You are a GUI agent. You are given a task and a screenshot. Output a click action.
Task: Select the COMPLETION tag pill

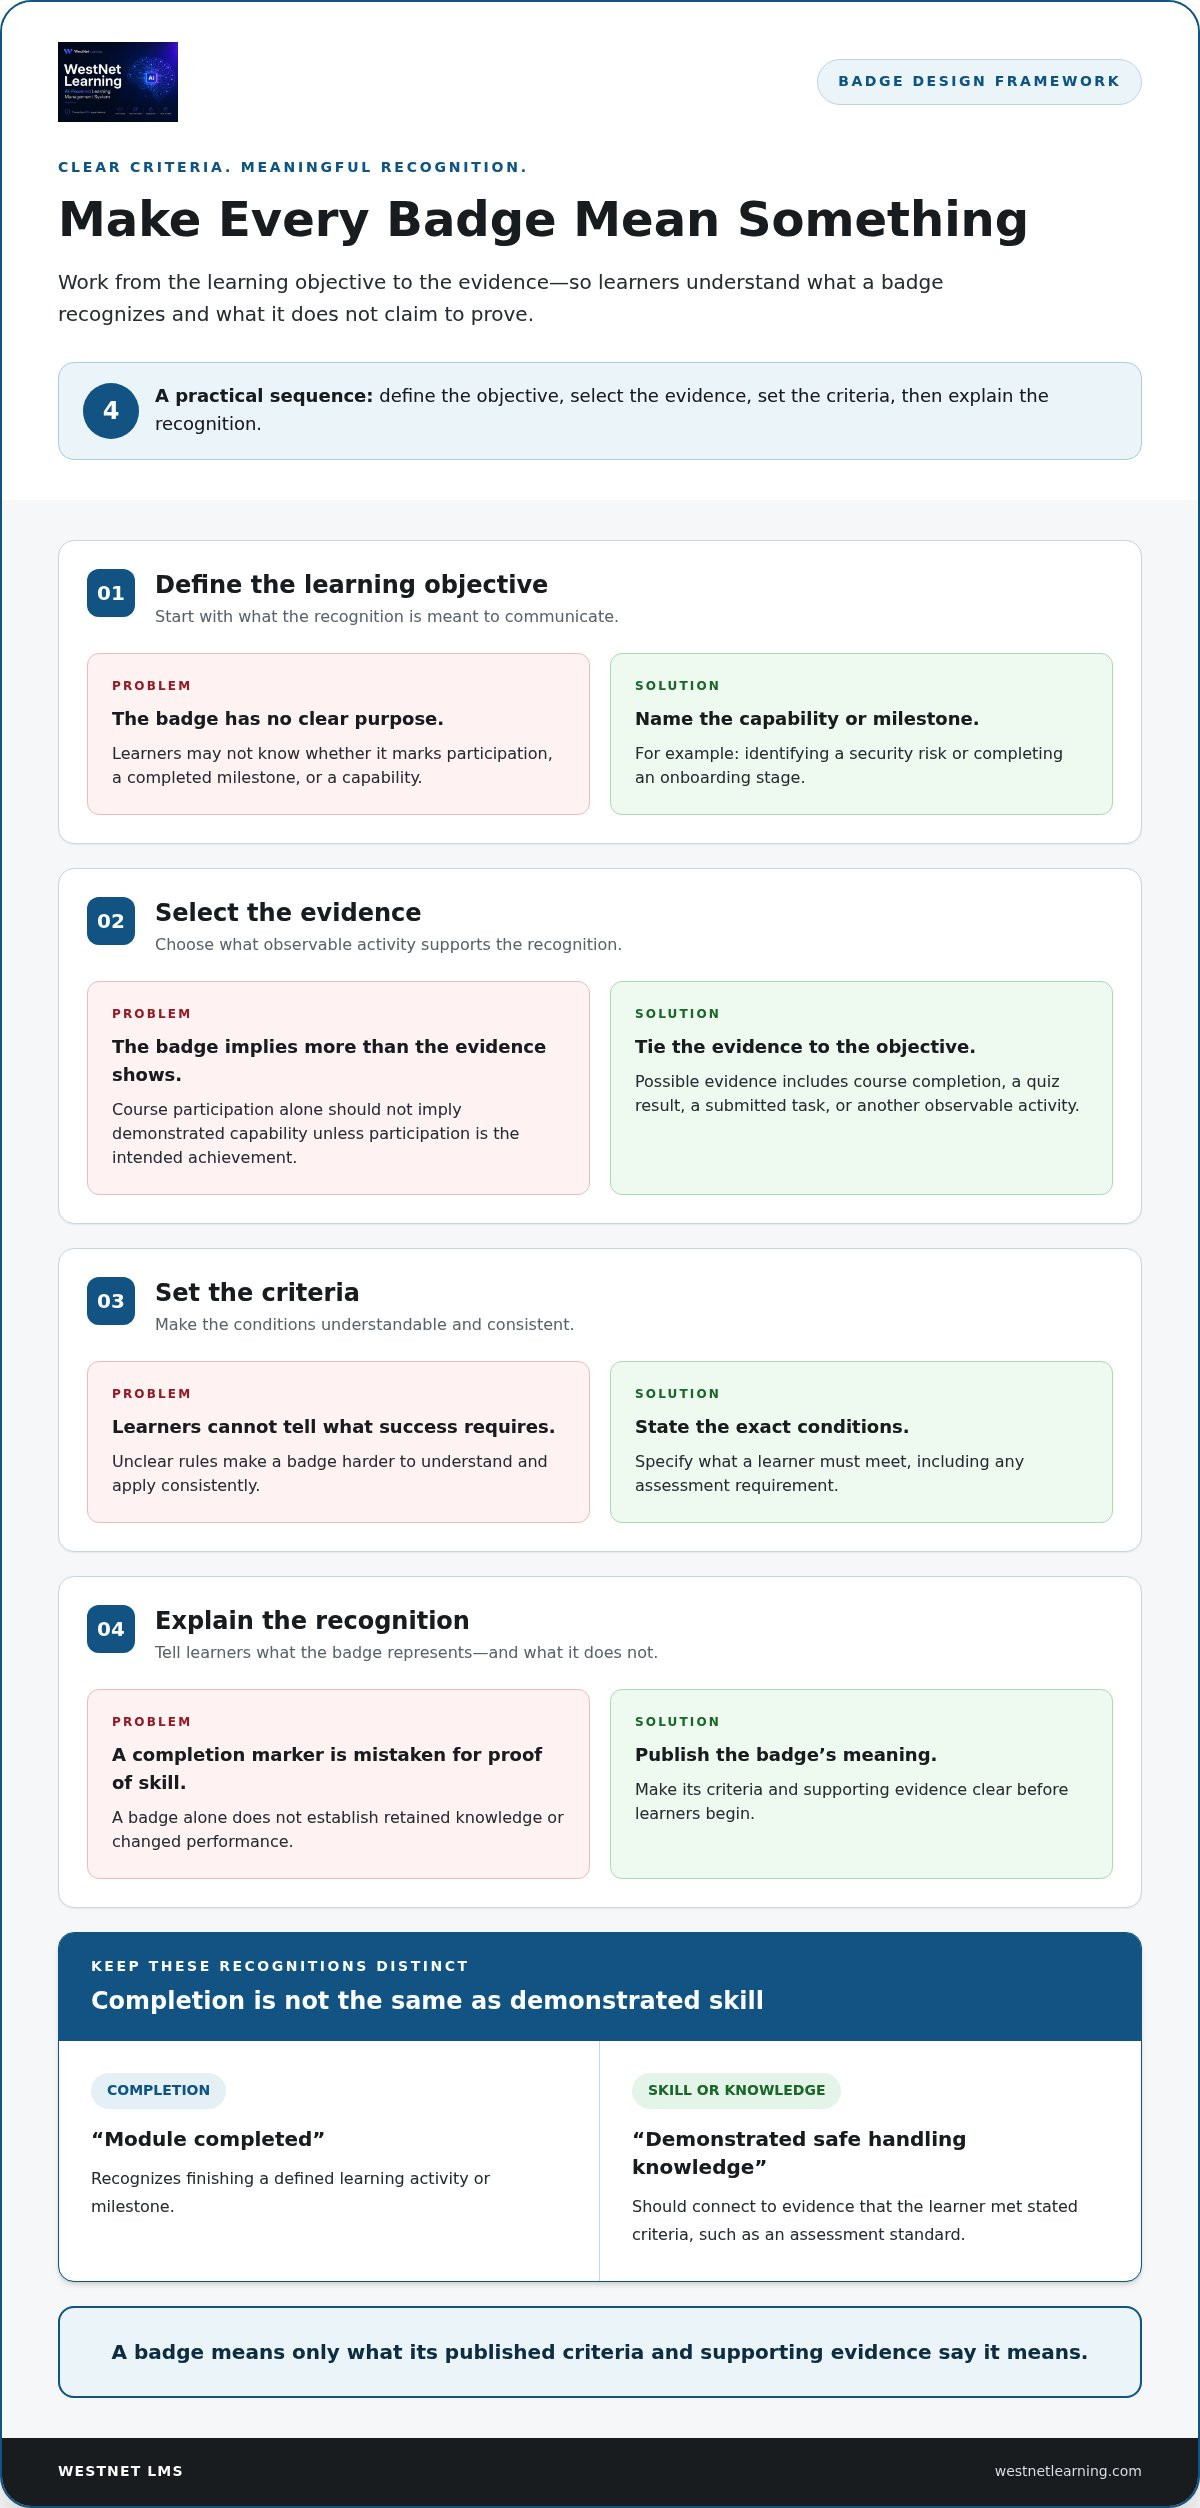(x=158, y=2090)
